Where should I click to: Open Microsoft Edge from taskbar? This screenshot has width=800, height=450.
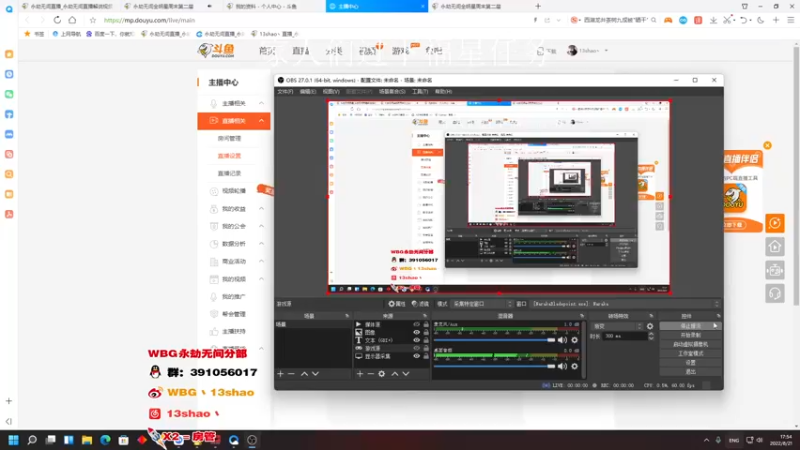coord(105,440)
